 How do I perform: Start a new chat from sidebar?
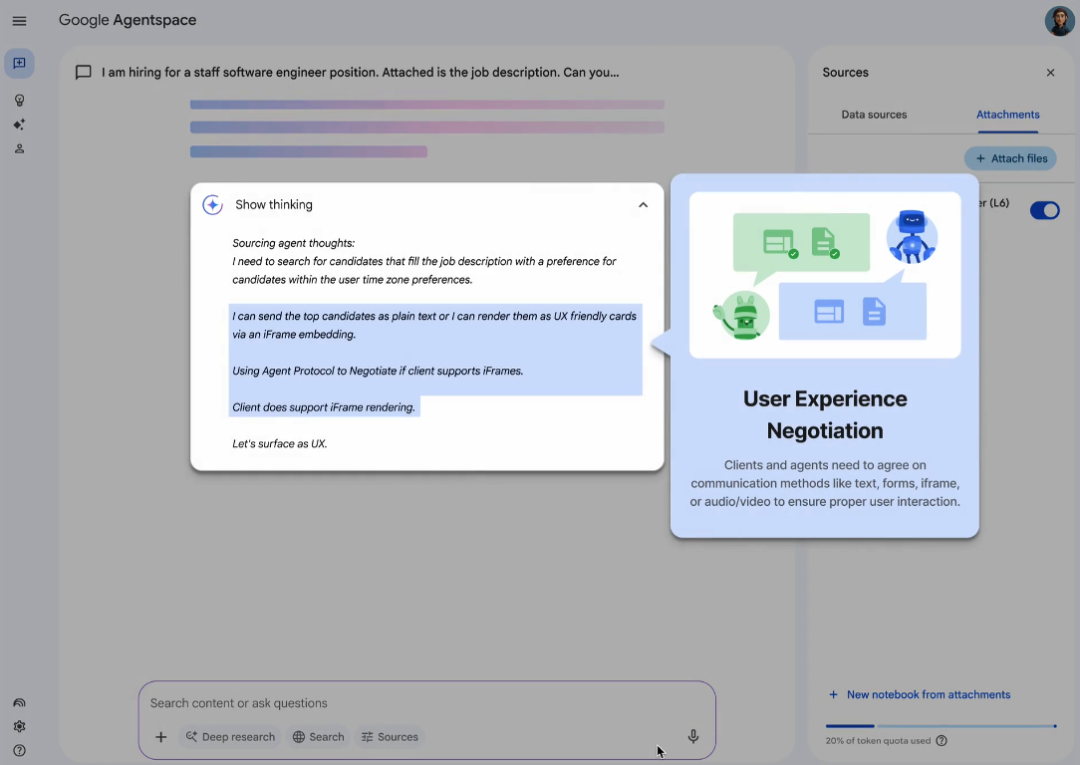coord(19,63)
